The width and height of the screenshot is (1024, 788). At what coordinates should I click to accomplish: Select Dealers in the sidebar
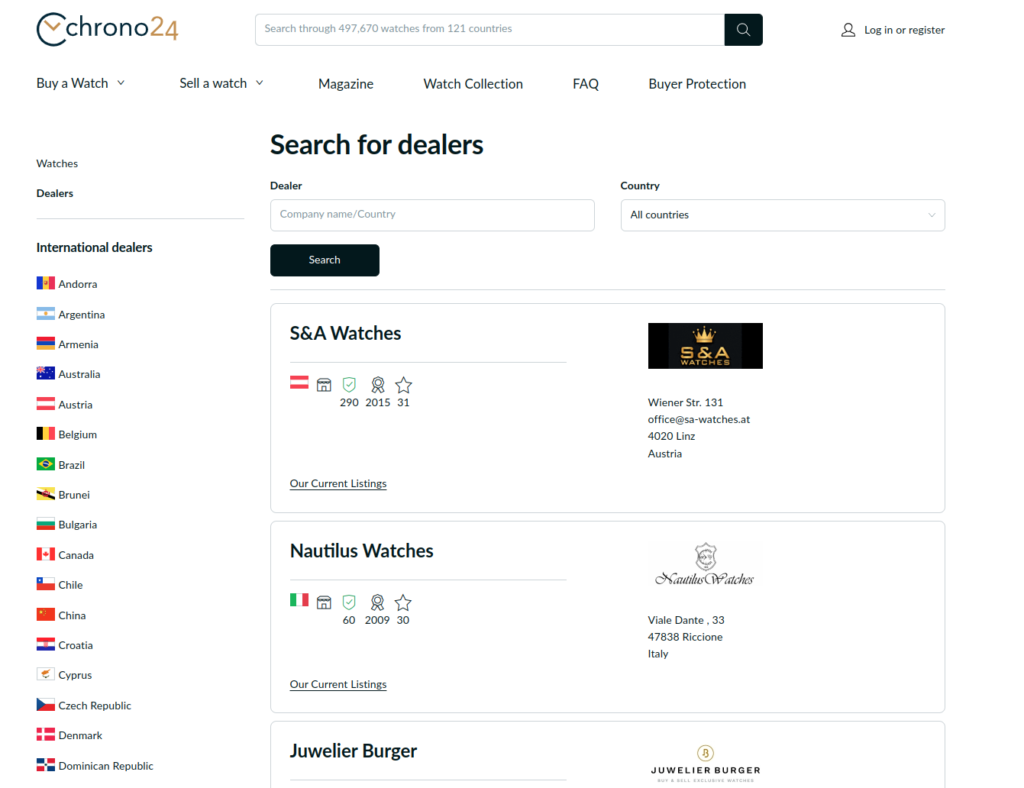pyautogui.click(x=55, y=193)
